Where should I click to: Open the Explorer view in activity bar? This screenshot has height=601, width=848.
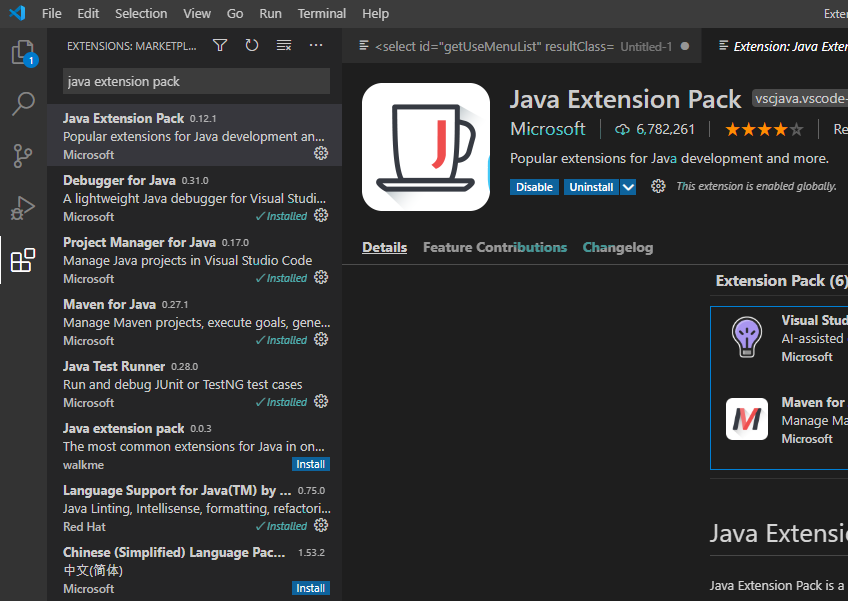[x=23, y=52]
